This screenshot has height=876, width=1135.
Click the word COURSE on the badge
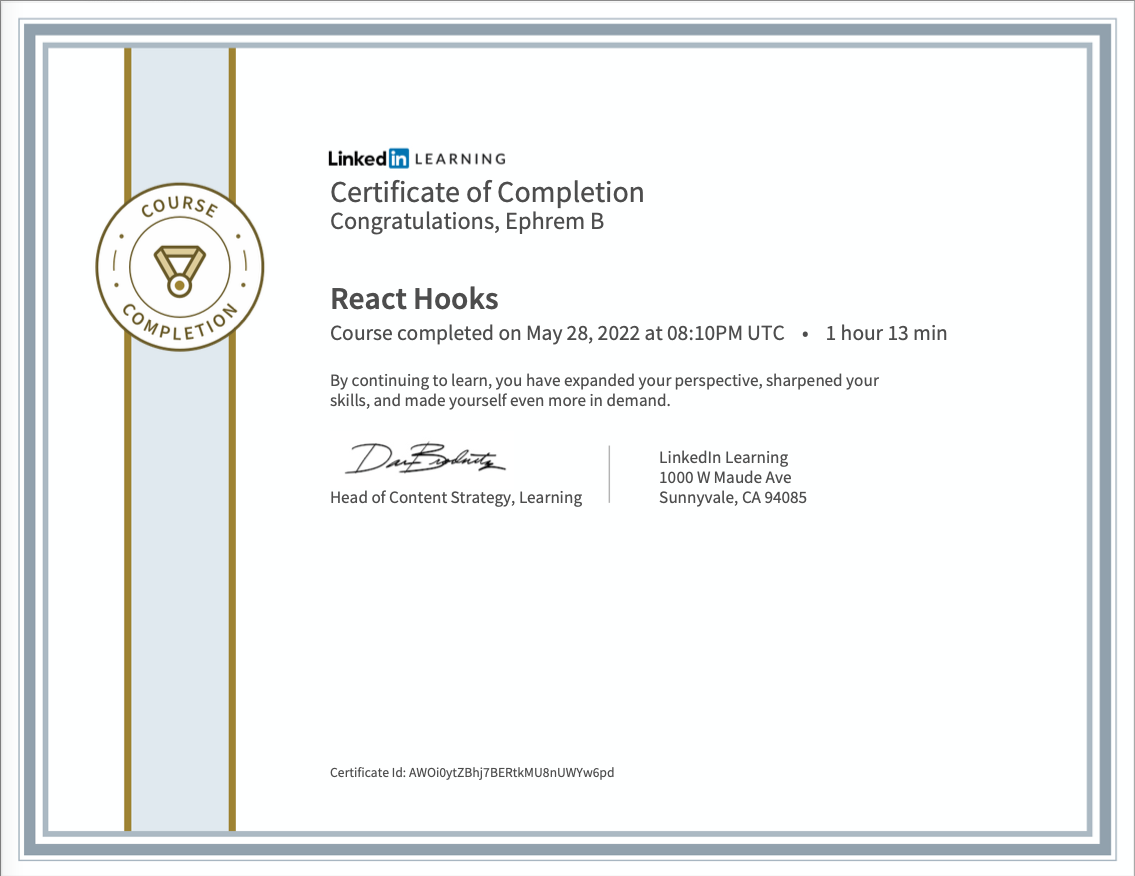coord(179,208)
